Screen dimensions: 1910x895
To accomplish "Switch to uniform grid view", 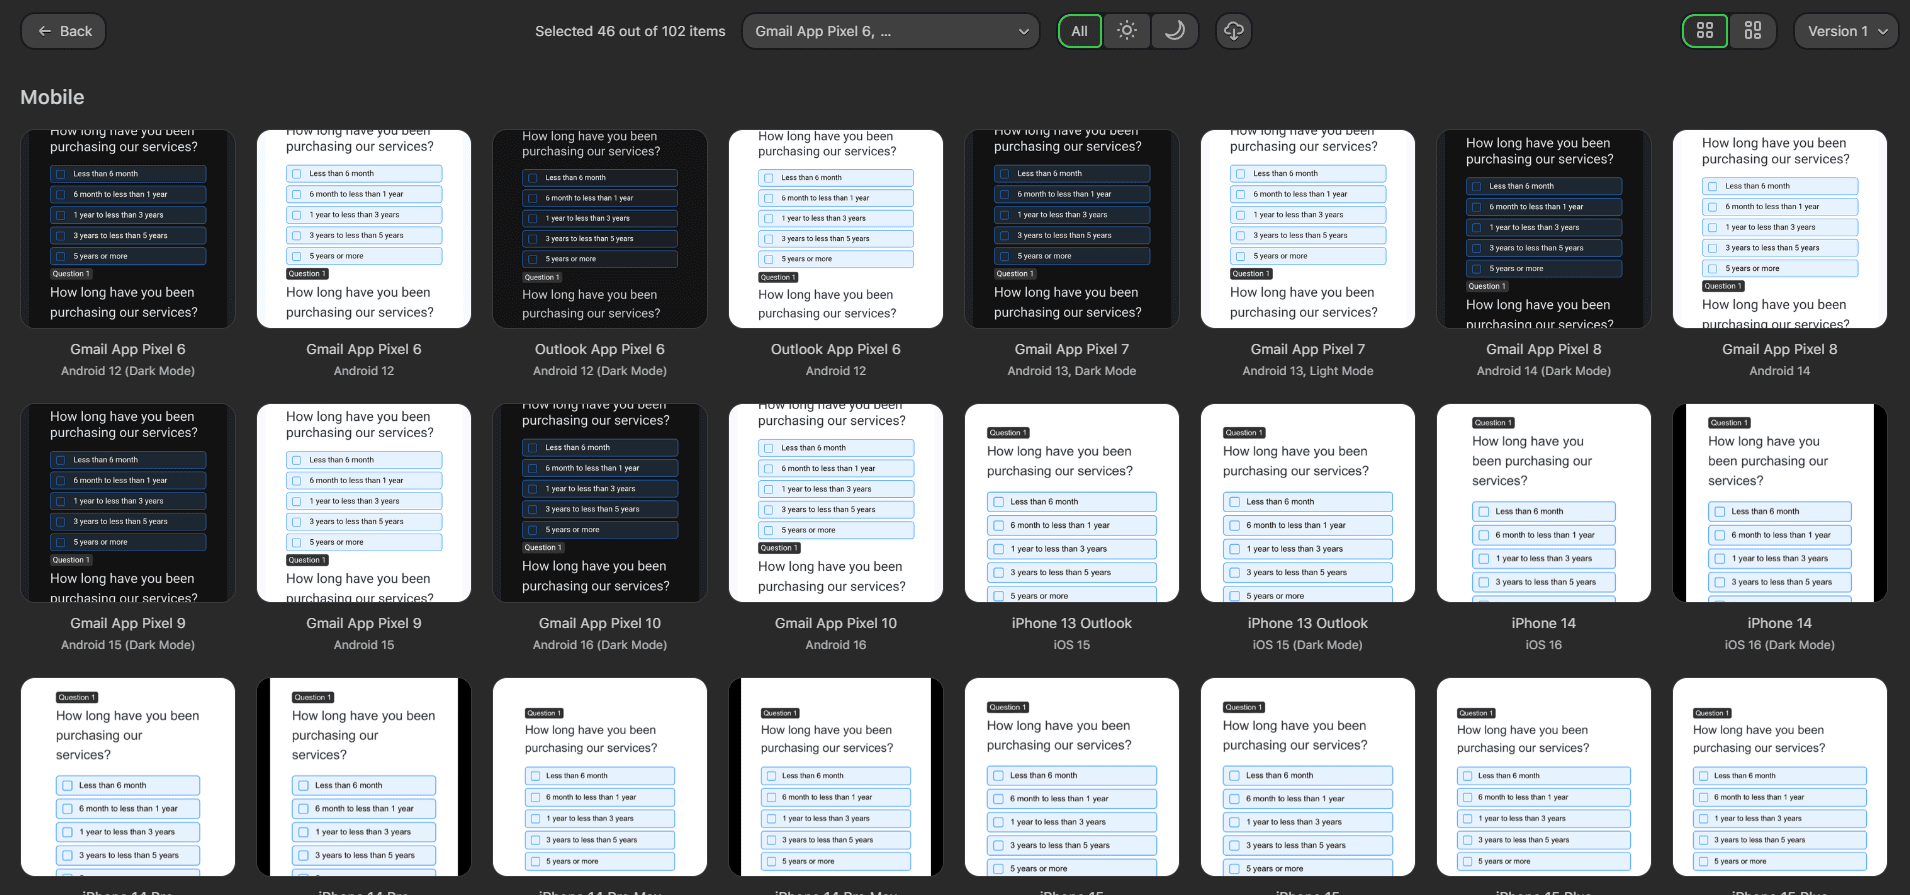I will click(x=1705, y=31).
